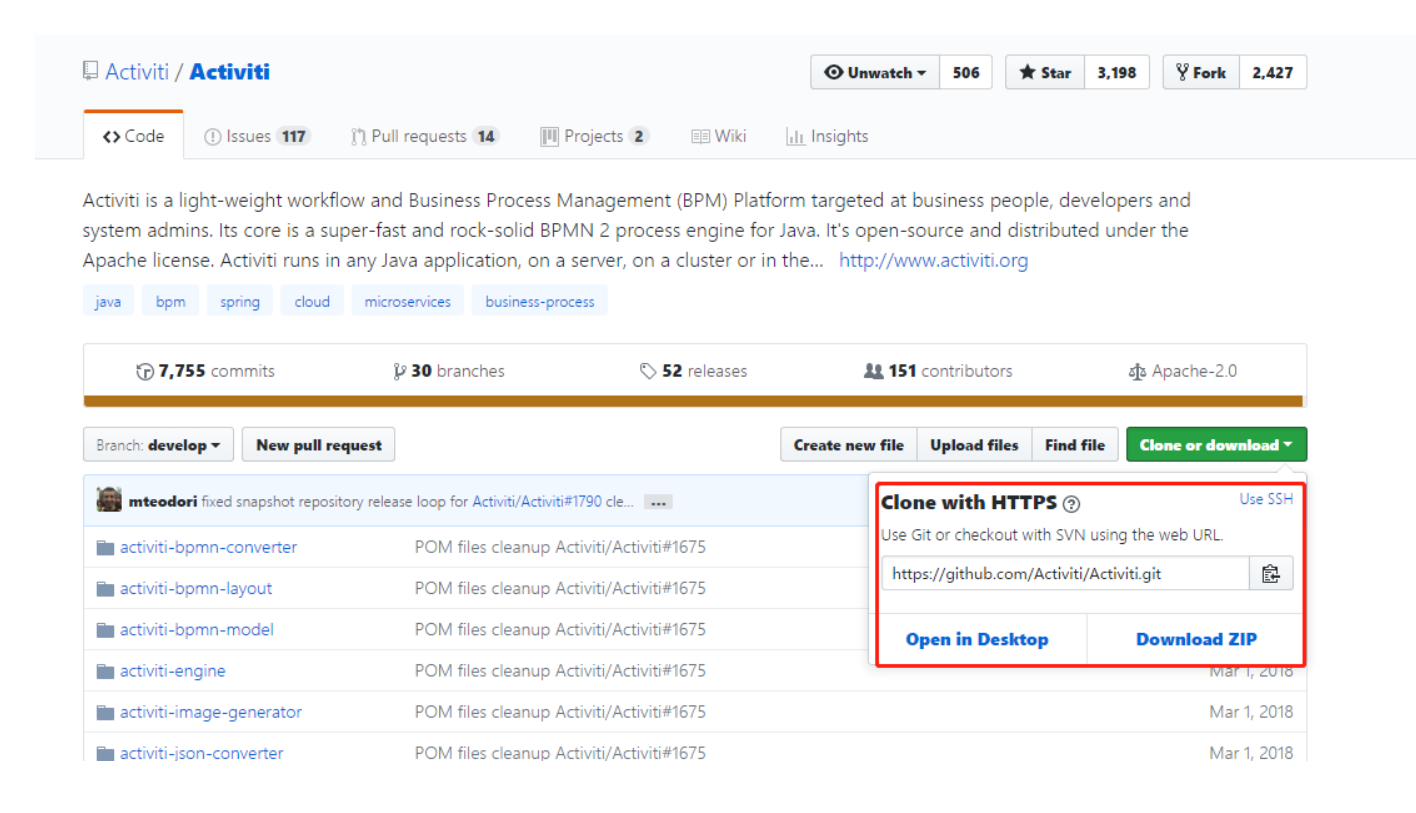This screenshot has height=813, width=1416.
Task: Open commit message on activiti-engine row
Action: 560,670
